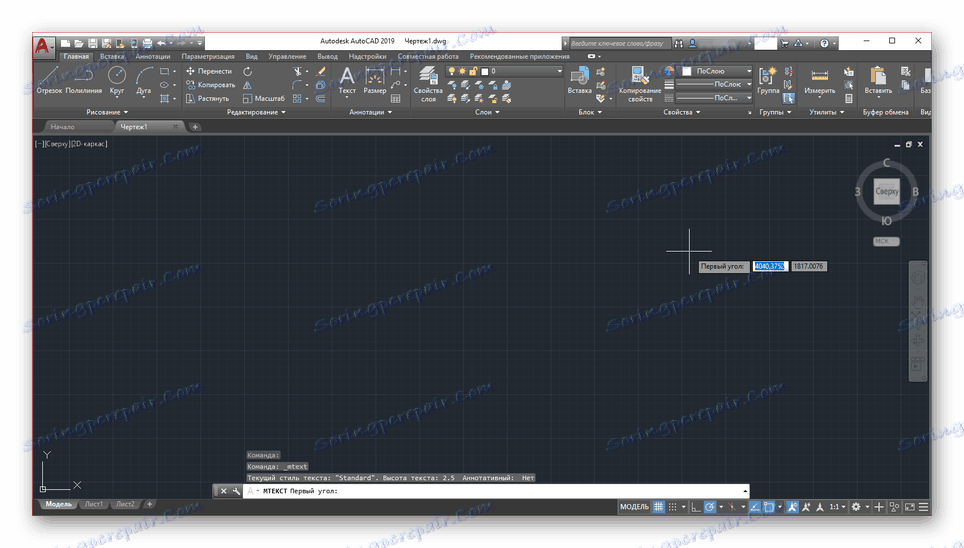Click the table icon in Аннотации panel
964x548 pixels.
(395, 98)
